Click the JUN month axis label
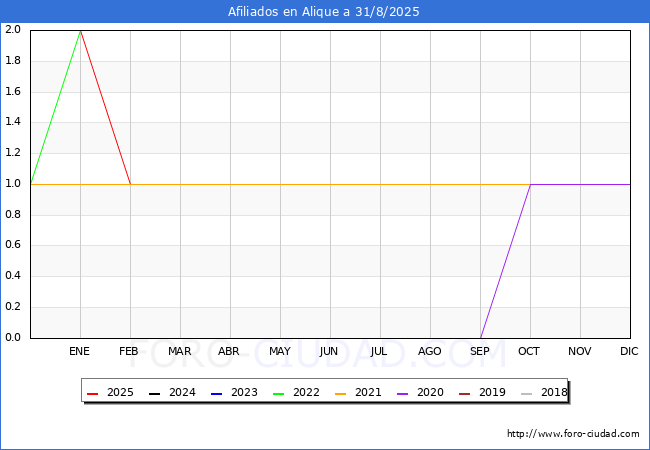 tap(329, 352)
